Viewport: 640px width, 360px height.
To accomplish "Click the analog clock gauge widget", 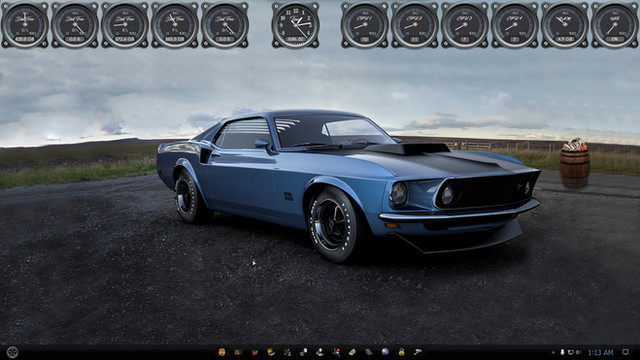I will pyautogui.click(x=296, y=25).
